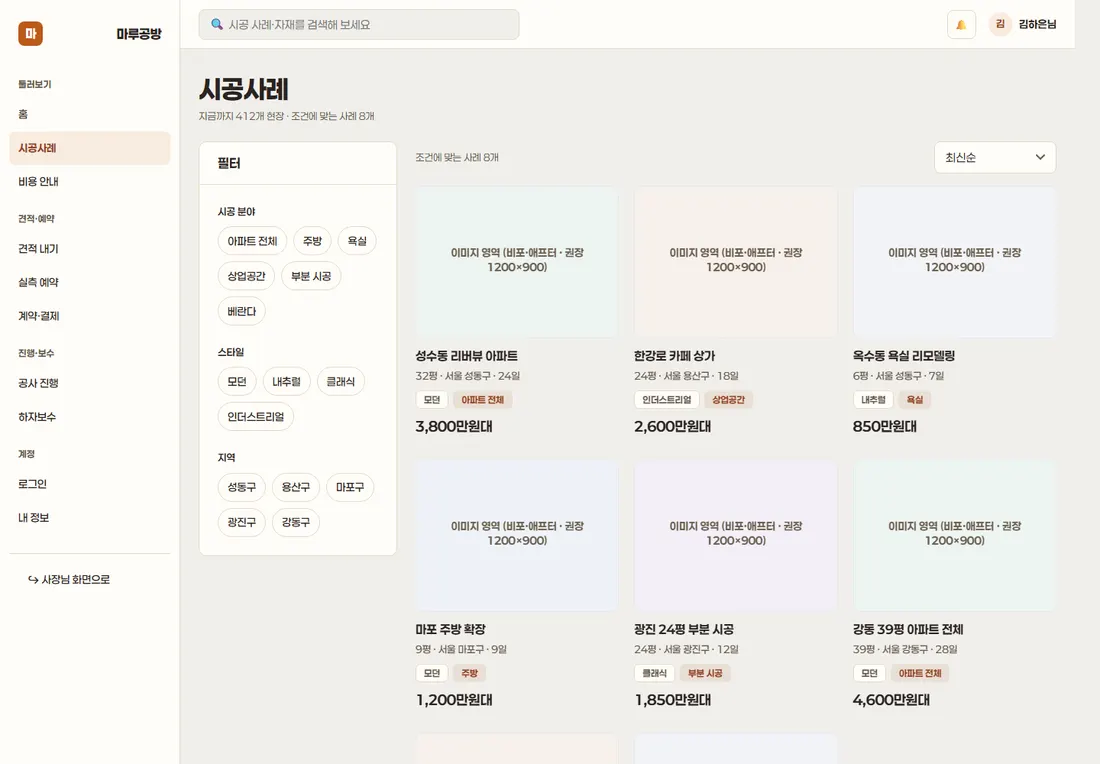Toggle the 내추럴 style filter chip
The width and height of the screenshot is (1100, 764).
(286, 382)
